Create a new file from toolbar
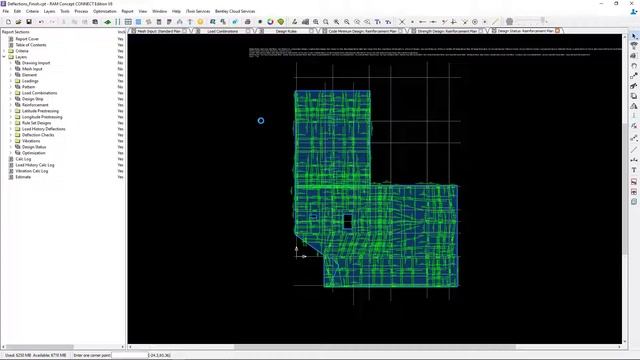This screenshot has width=640, height=360. [8, 22]
